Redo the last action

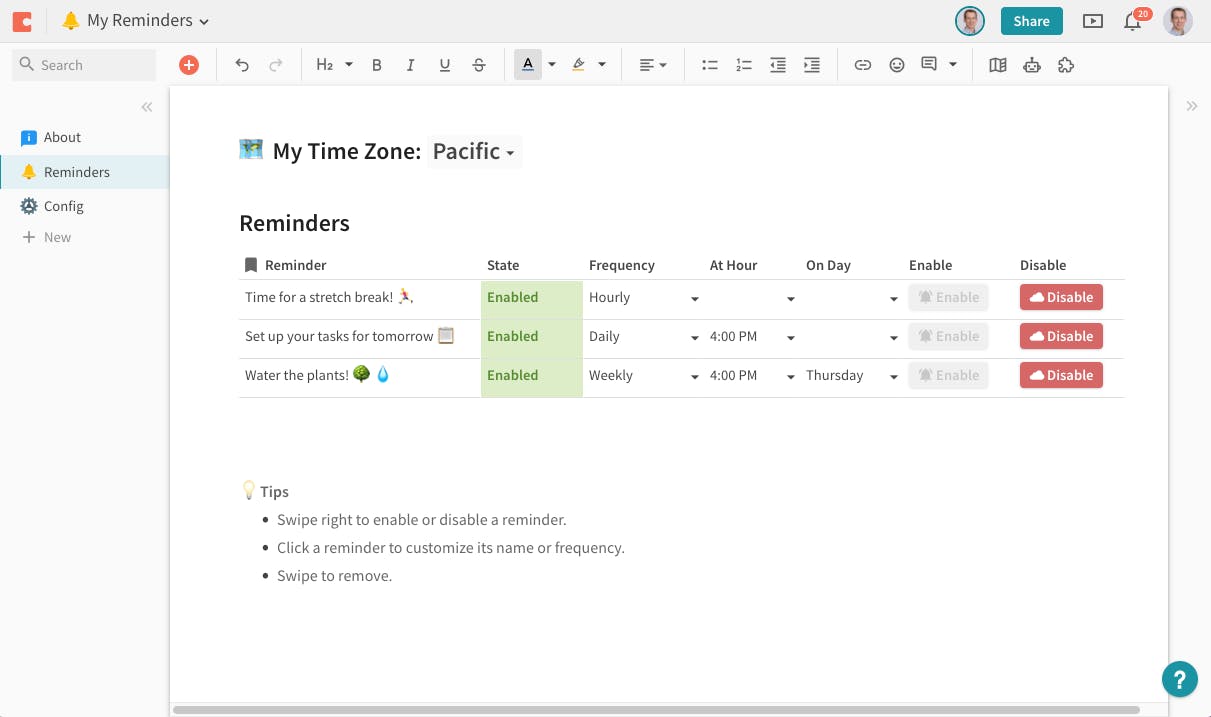(x=276, y=65)
